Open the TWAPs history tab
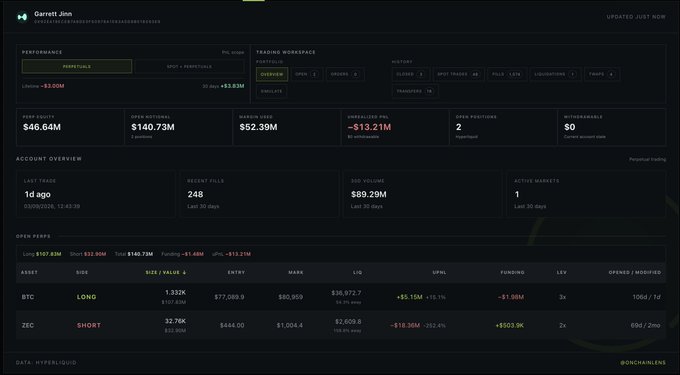Screen dimensions: 680x375 coord(602,74)
